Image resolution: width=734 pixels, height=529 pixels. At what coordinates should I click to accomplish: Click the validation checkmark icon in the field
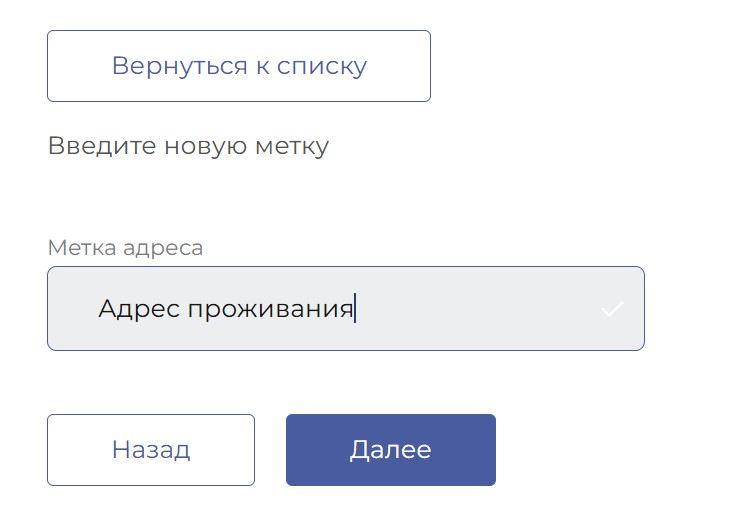[612, 309]
